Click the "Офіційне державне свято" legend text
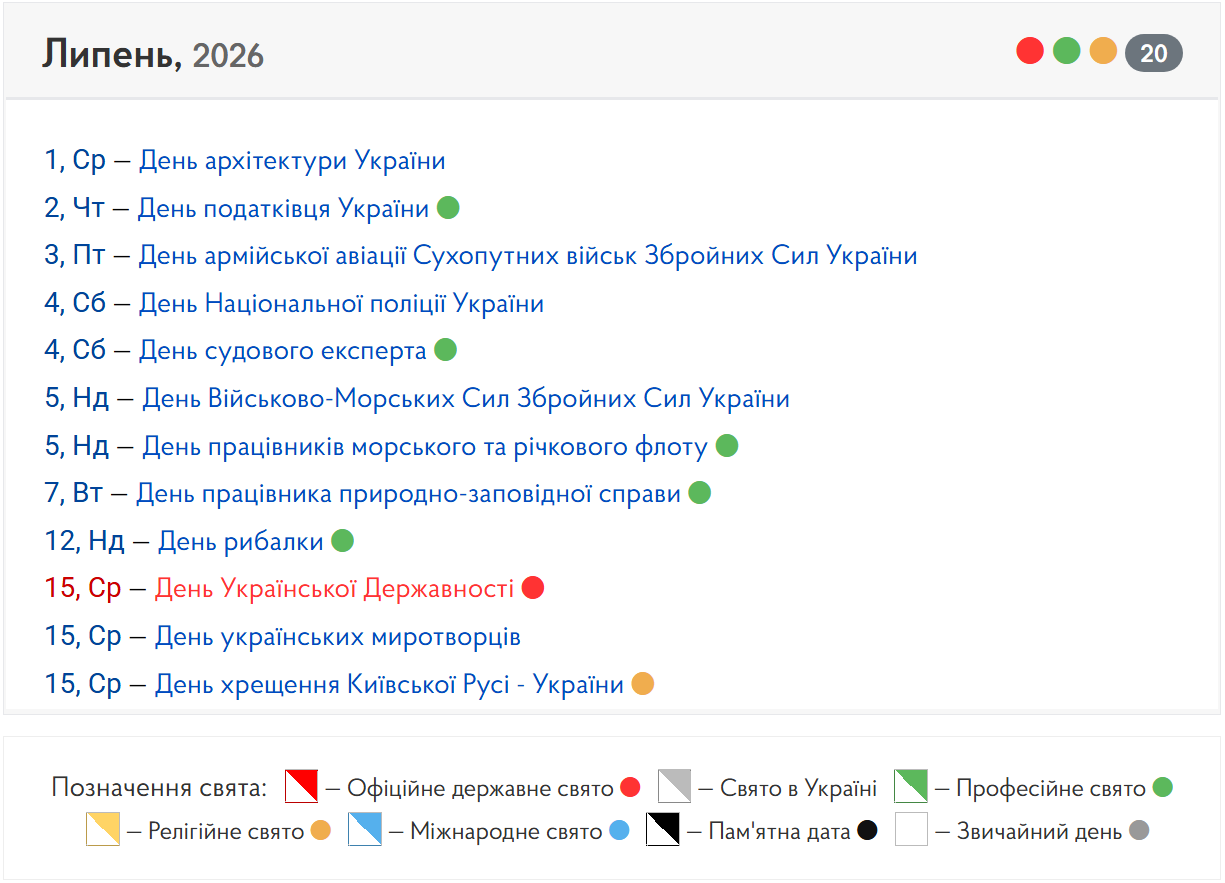The width and height of the screenshot is (1225, 883). tap(480, 789)
